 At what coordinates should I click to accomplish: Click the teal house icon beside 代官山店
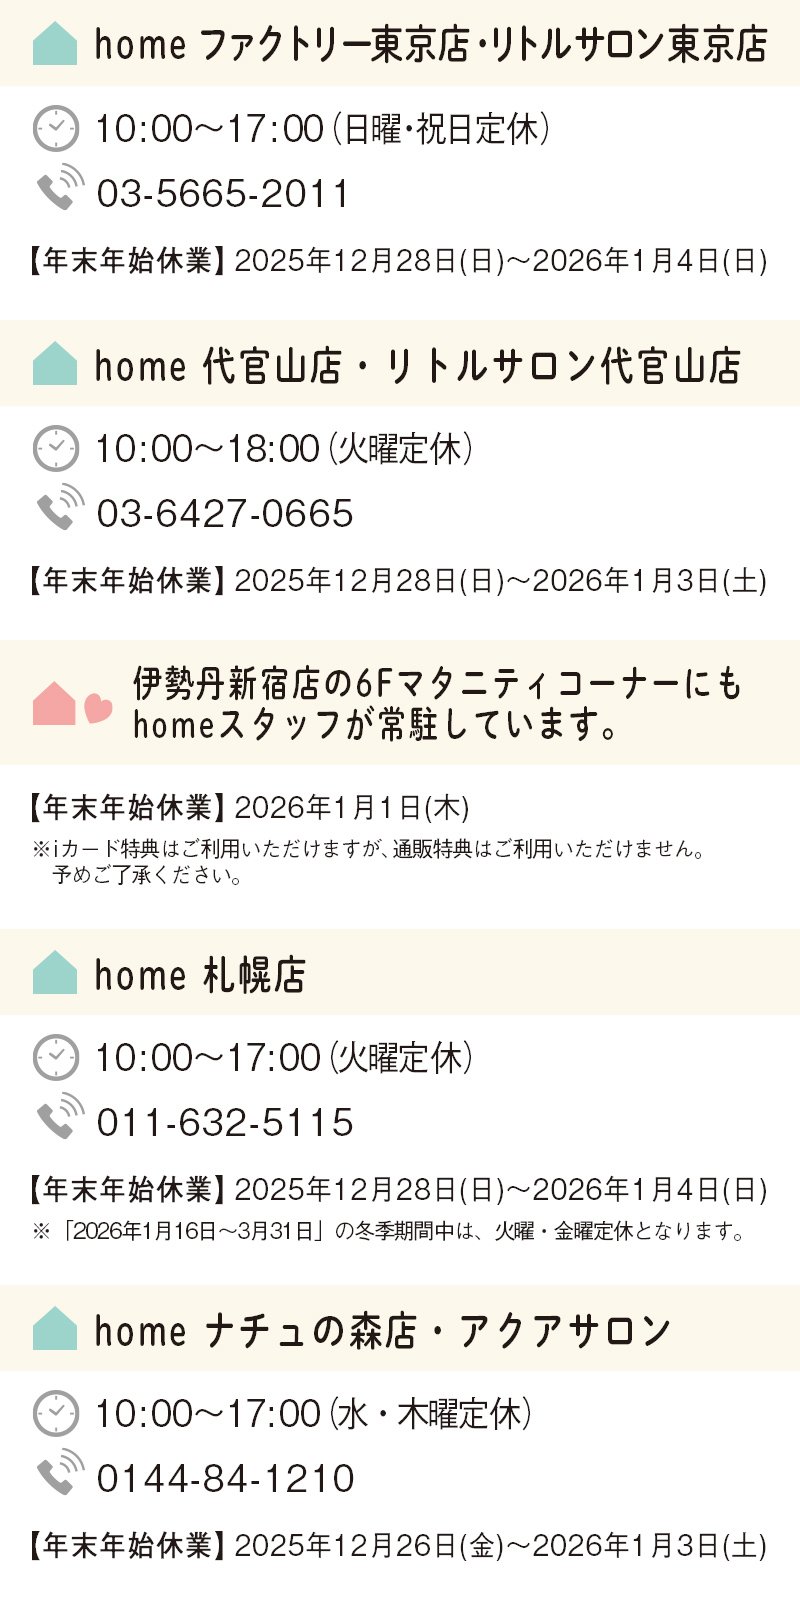(55, 365)
